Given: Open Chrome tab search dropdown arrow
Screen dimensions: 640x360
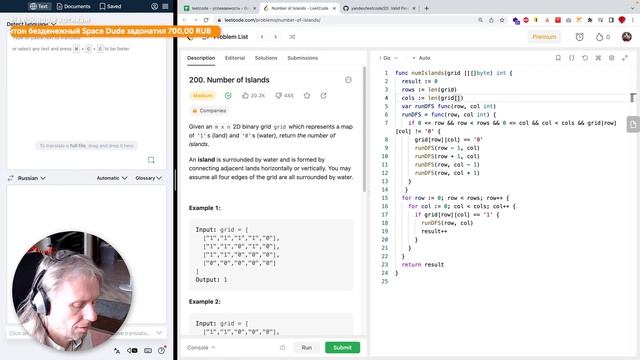Looking at the screenshot, I should pos(633,8).
